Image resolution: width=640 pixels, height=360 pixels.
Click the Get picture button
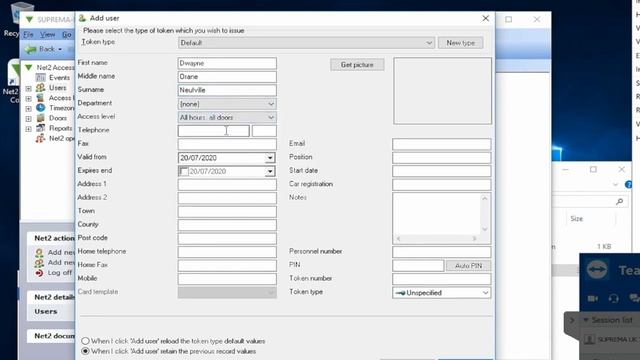pyautogui.click(x=357, y=64)
